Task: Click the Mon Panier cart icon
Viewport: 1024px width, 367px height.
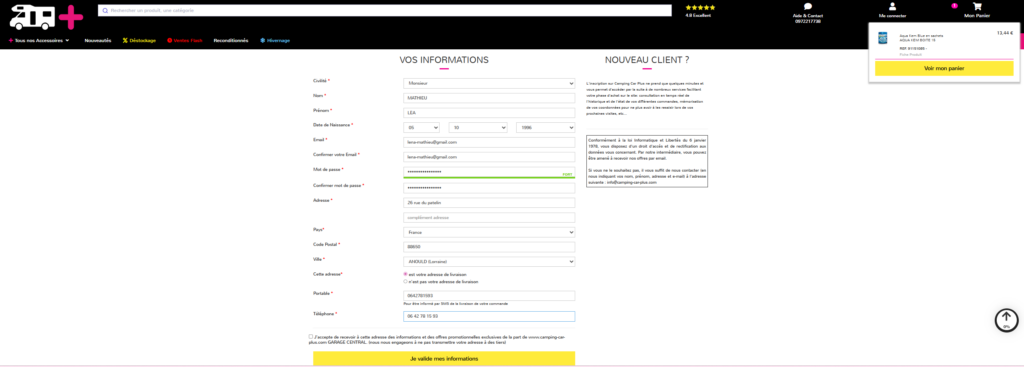Action: [977, 7]
